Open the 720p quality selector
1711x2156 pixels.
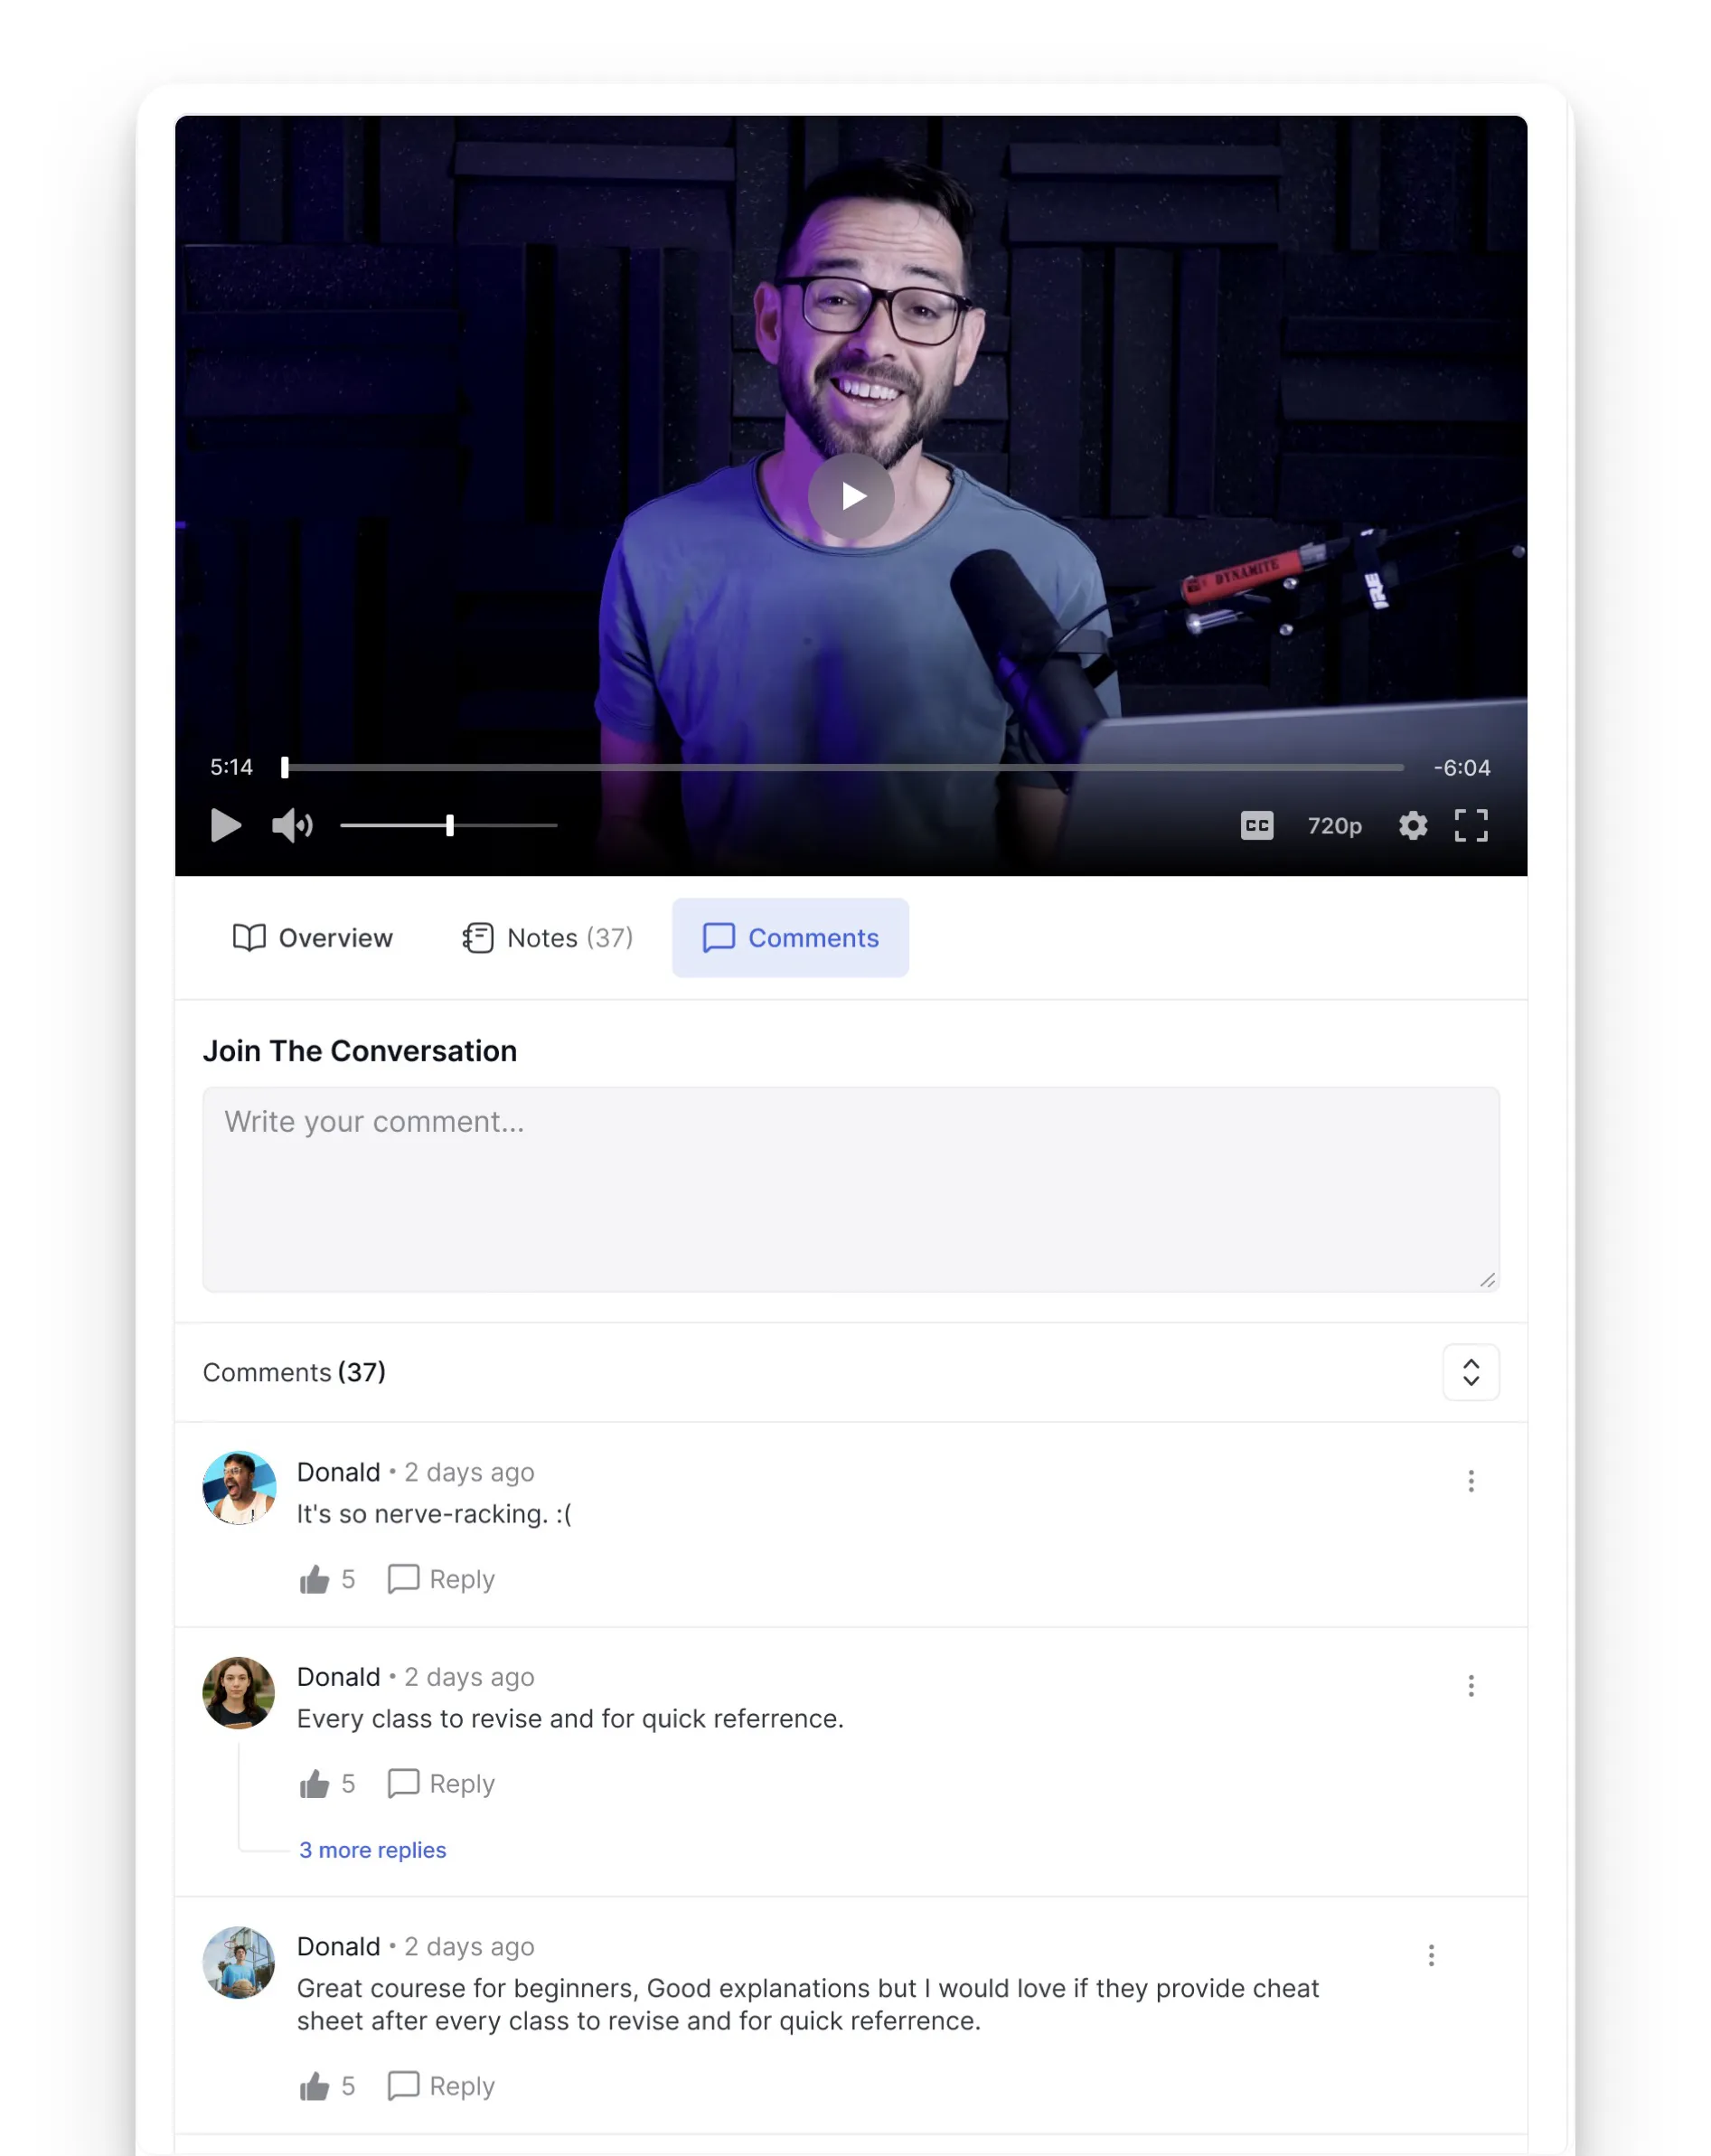(x=1334, y=825)
